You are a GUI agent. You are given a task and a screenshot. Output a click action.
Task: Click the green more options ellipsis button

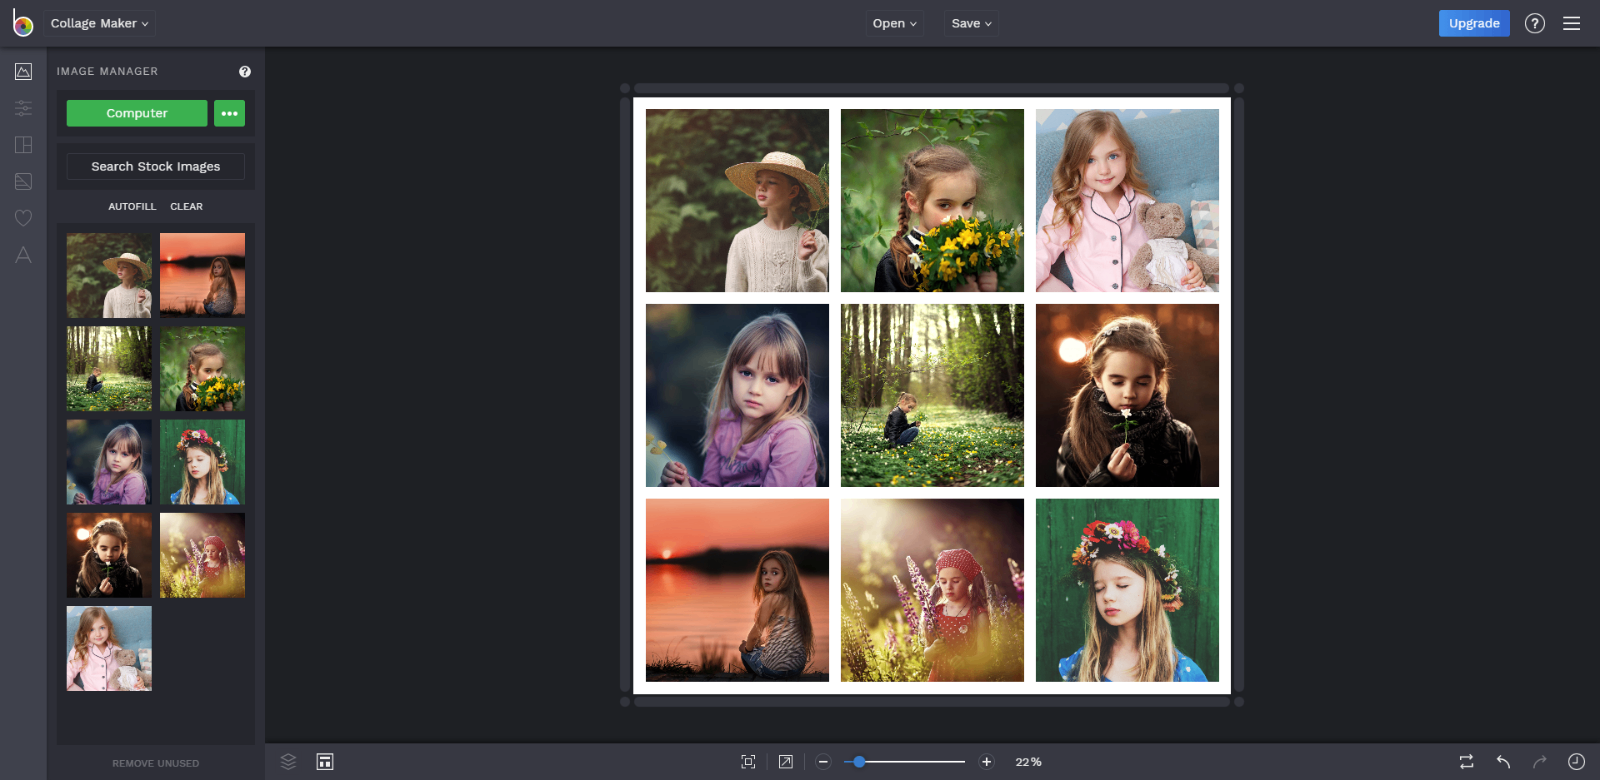pyautogui.click(x=229, y=113)
